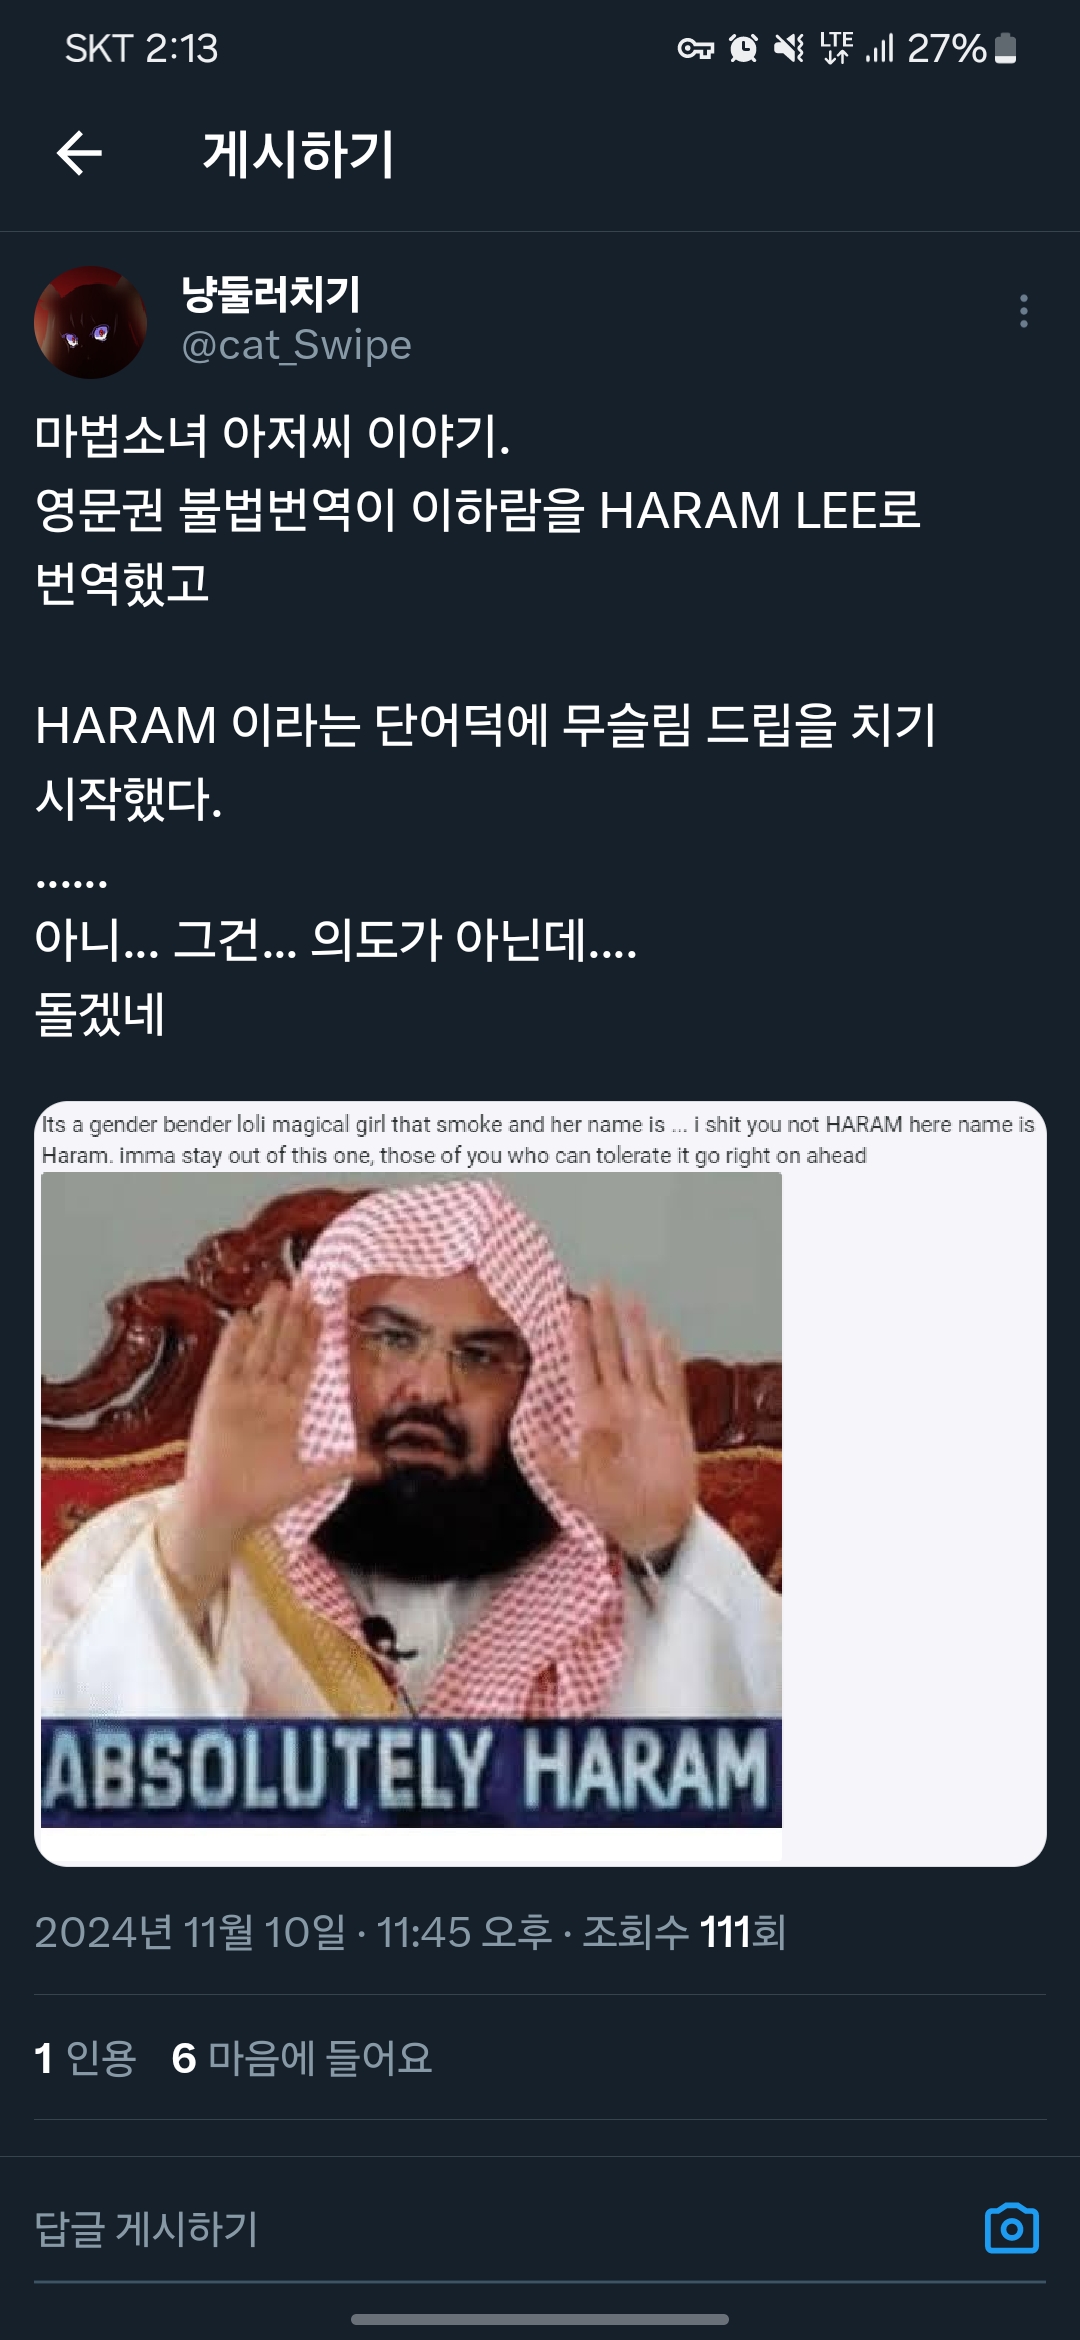The image size is (1080, 2340).
Task: Tap the SKT 2:13 clock in status bar
Action: coord(141,48)
